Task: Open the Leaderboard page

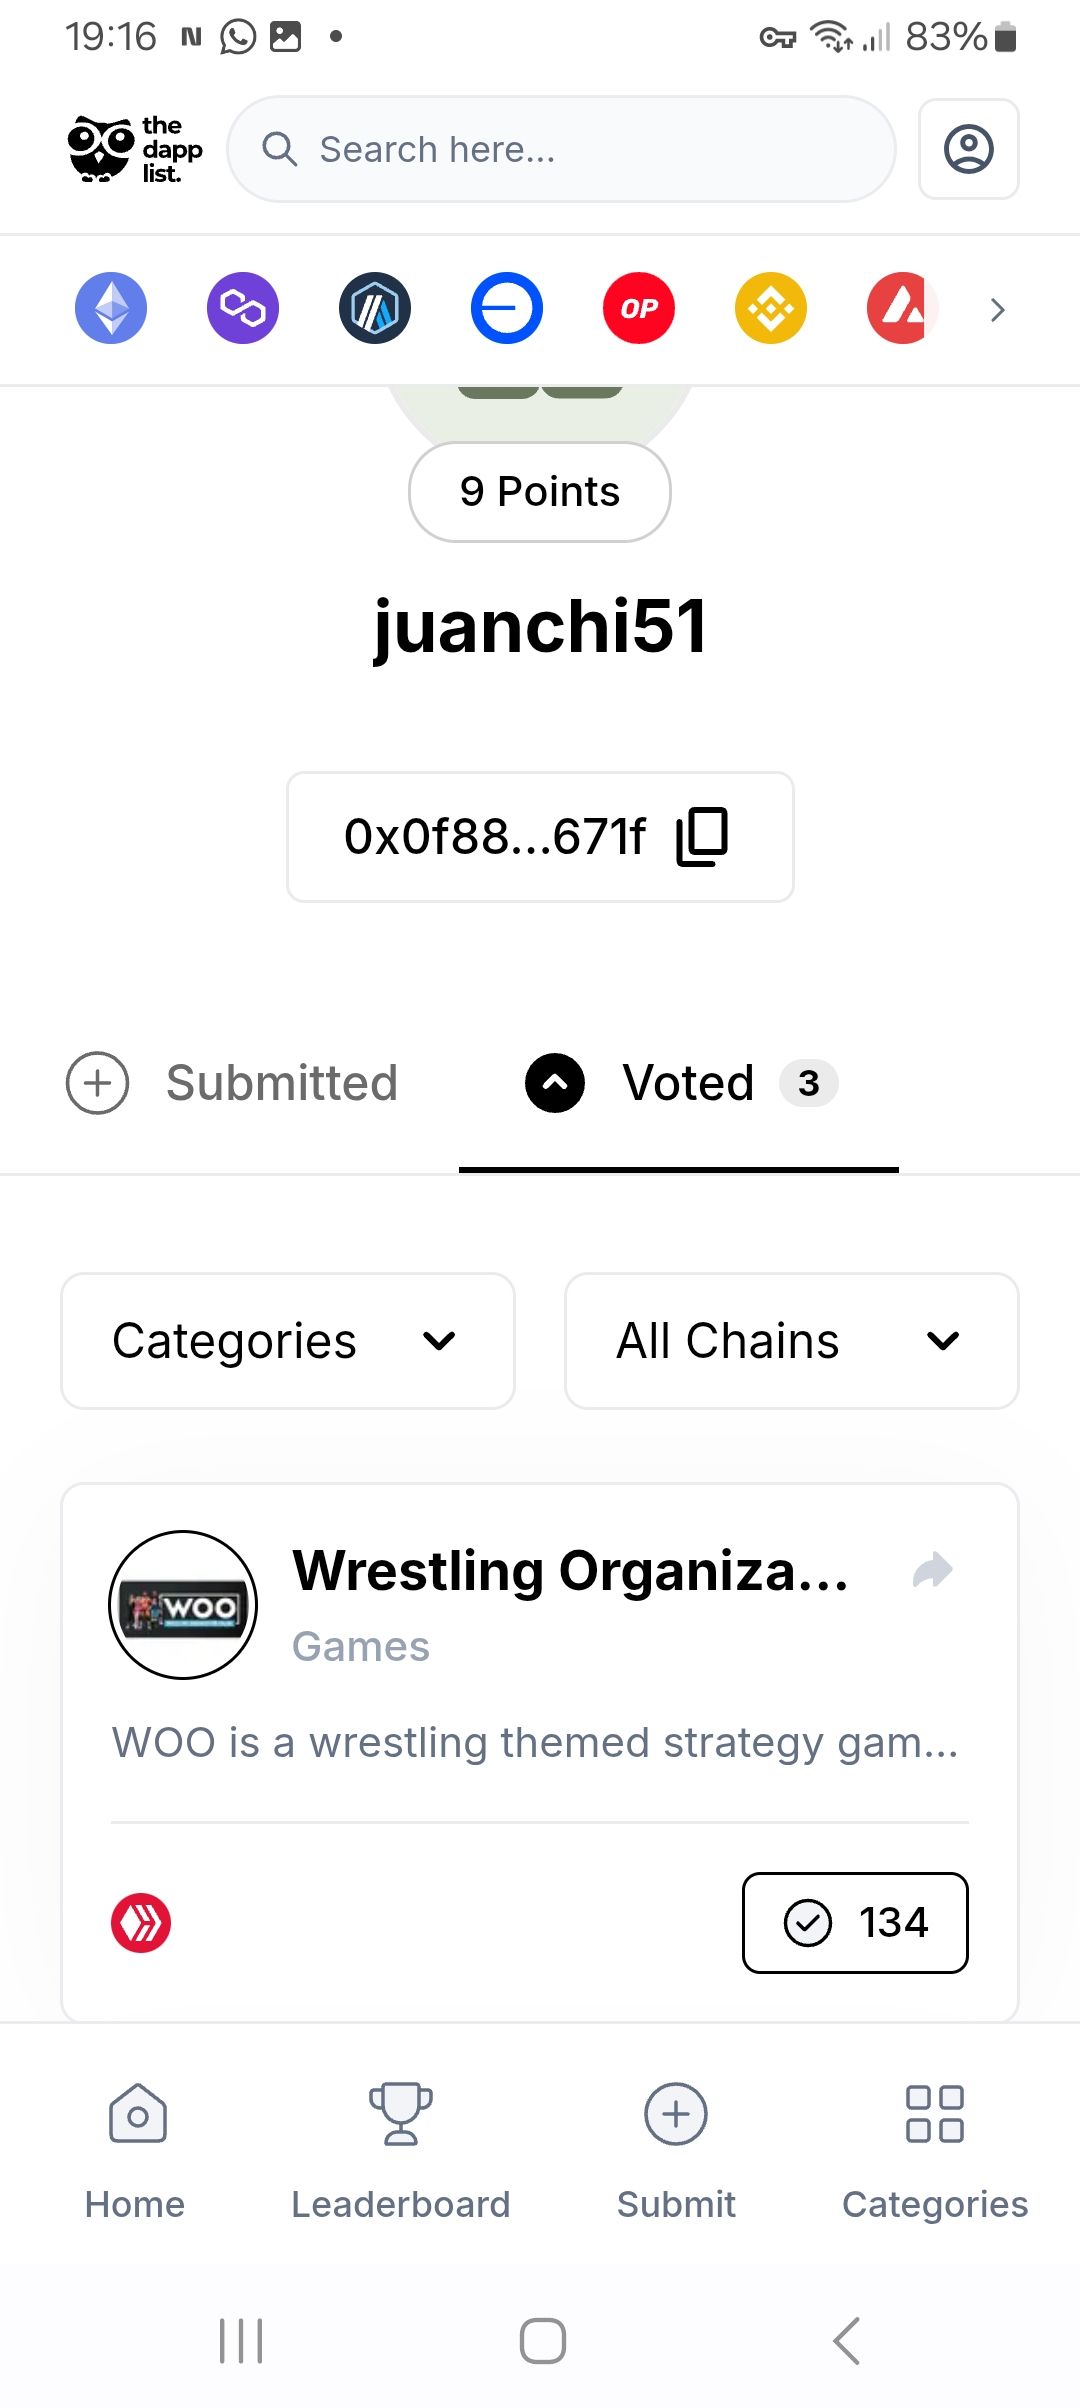Action: 400,2152
